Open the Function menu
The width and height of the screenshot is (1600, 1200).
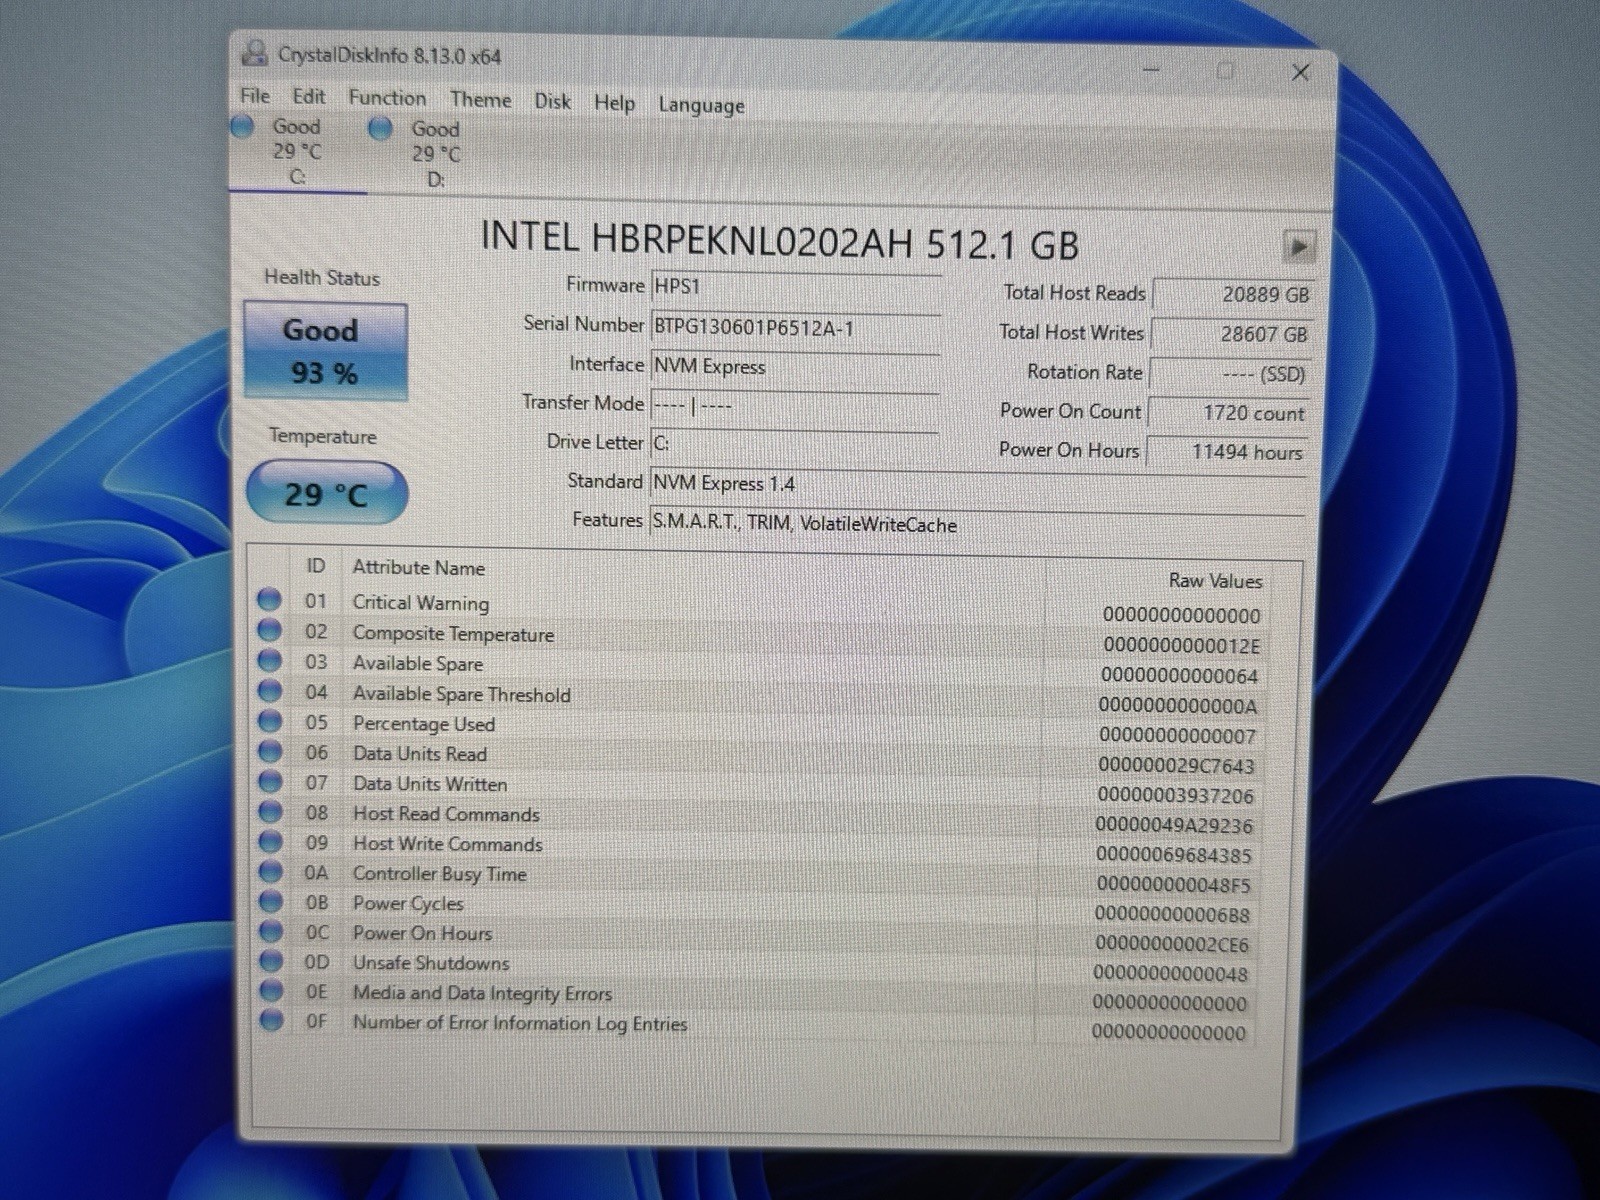coord(387,98)
